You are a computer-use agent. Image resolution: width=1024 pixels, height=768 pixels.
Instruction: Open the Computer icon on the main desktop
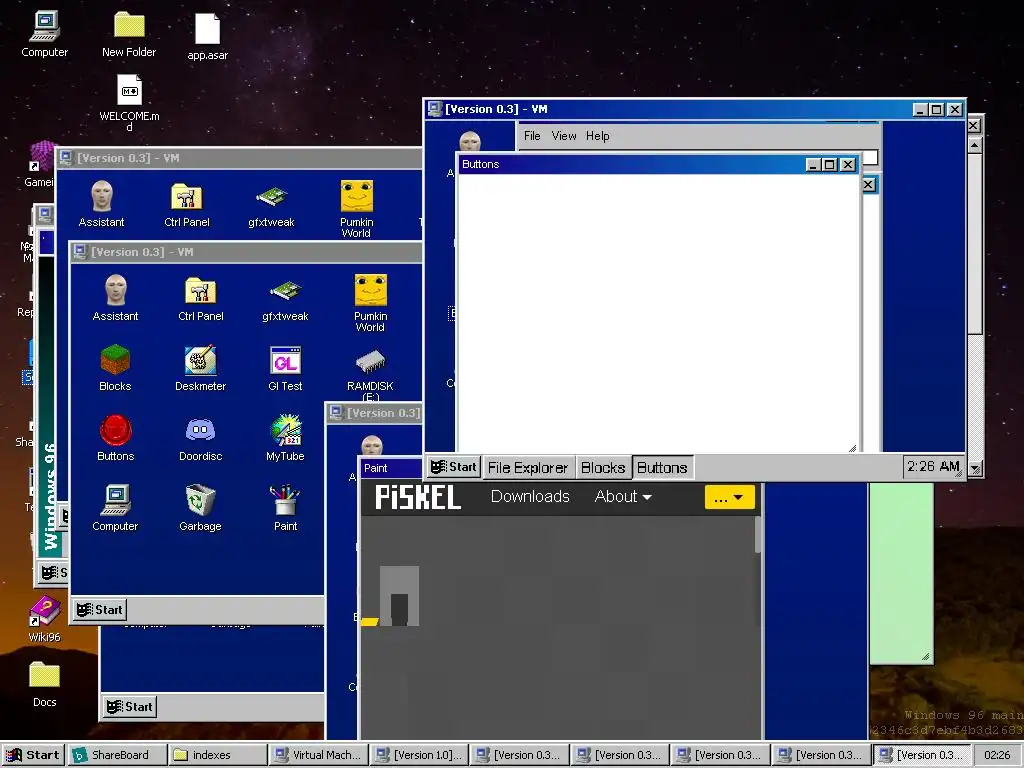pos(44,34)
